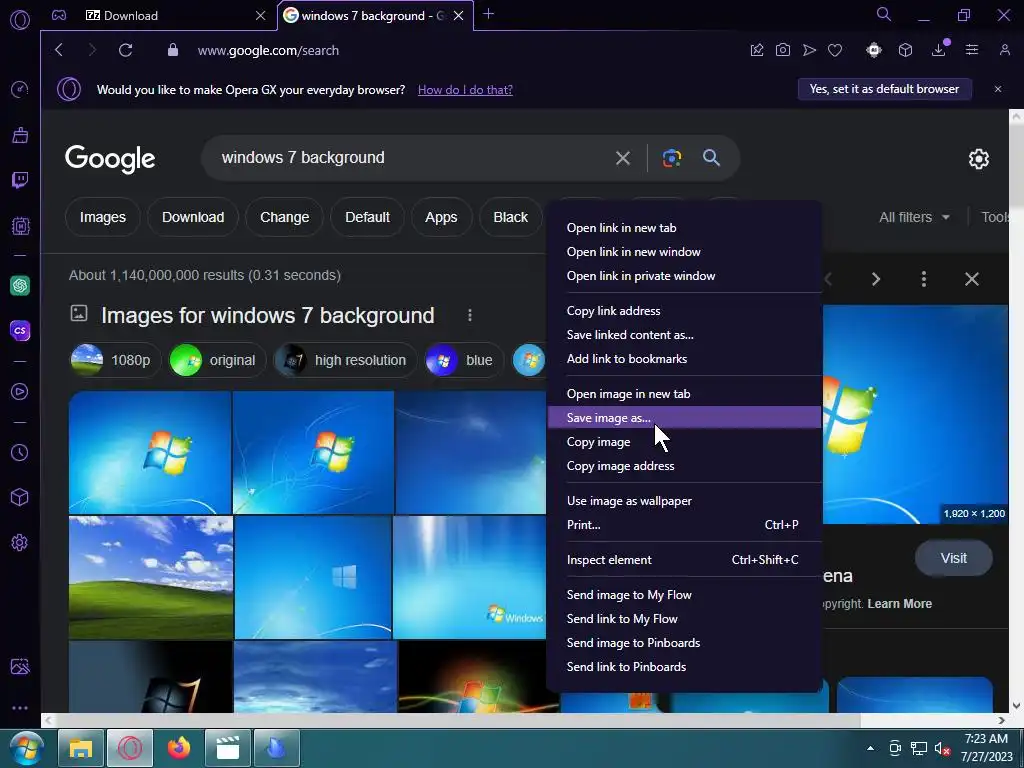
Task: Click the muted volume tray icon
Action: click(x=942, y=749)
